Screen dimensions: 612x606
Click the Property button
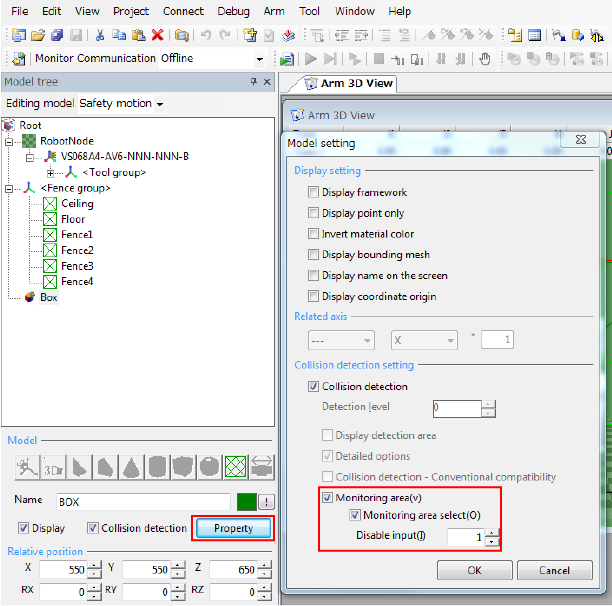[232, 528]
